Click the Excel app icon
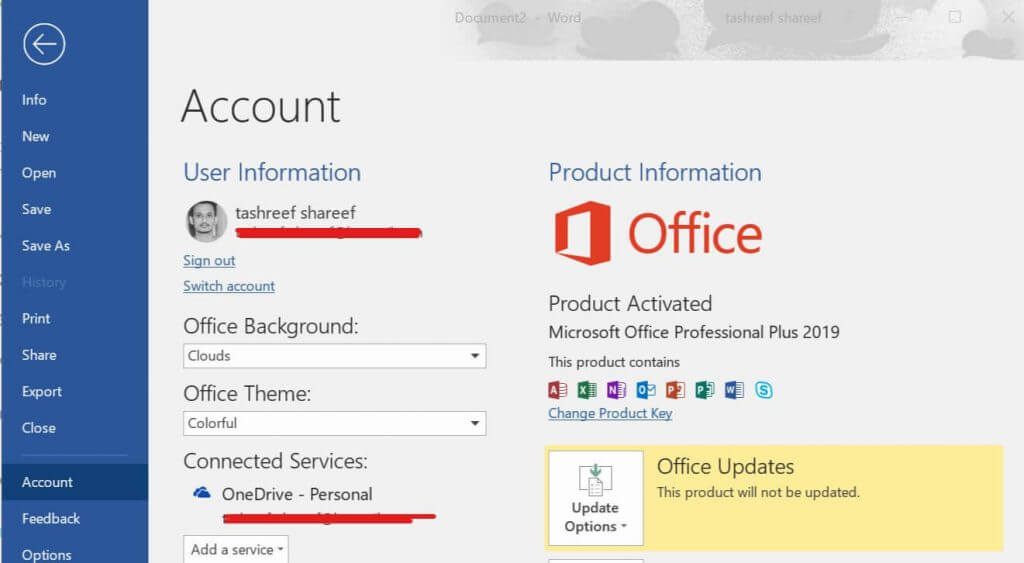1024x563 pixels. coord(586,390)
